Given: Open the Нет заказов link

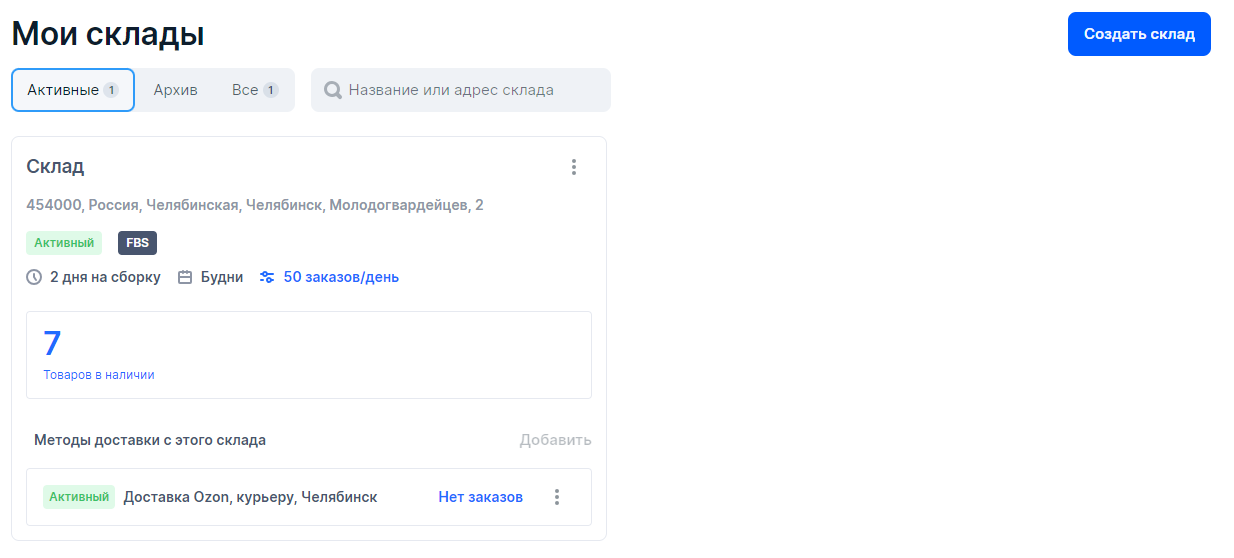Looking at the screenshot, I should [x=480, y=497].
